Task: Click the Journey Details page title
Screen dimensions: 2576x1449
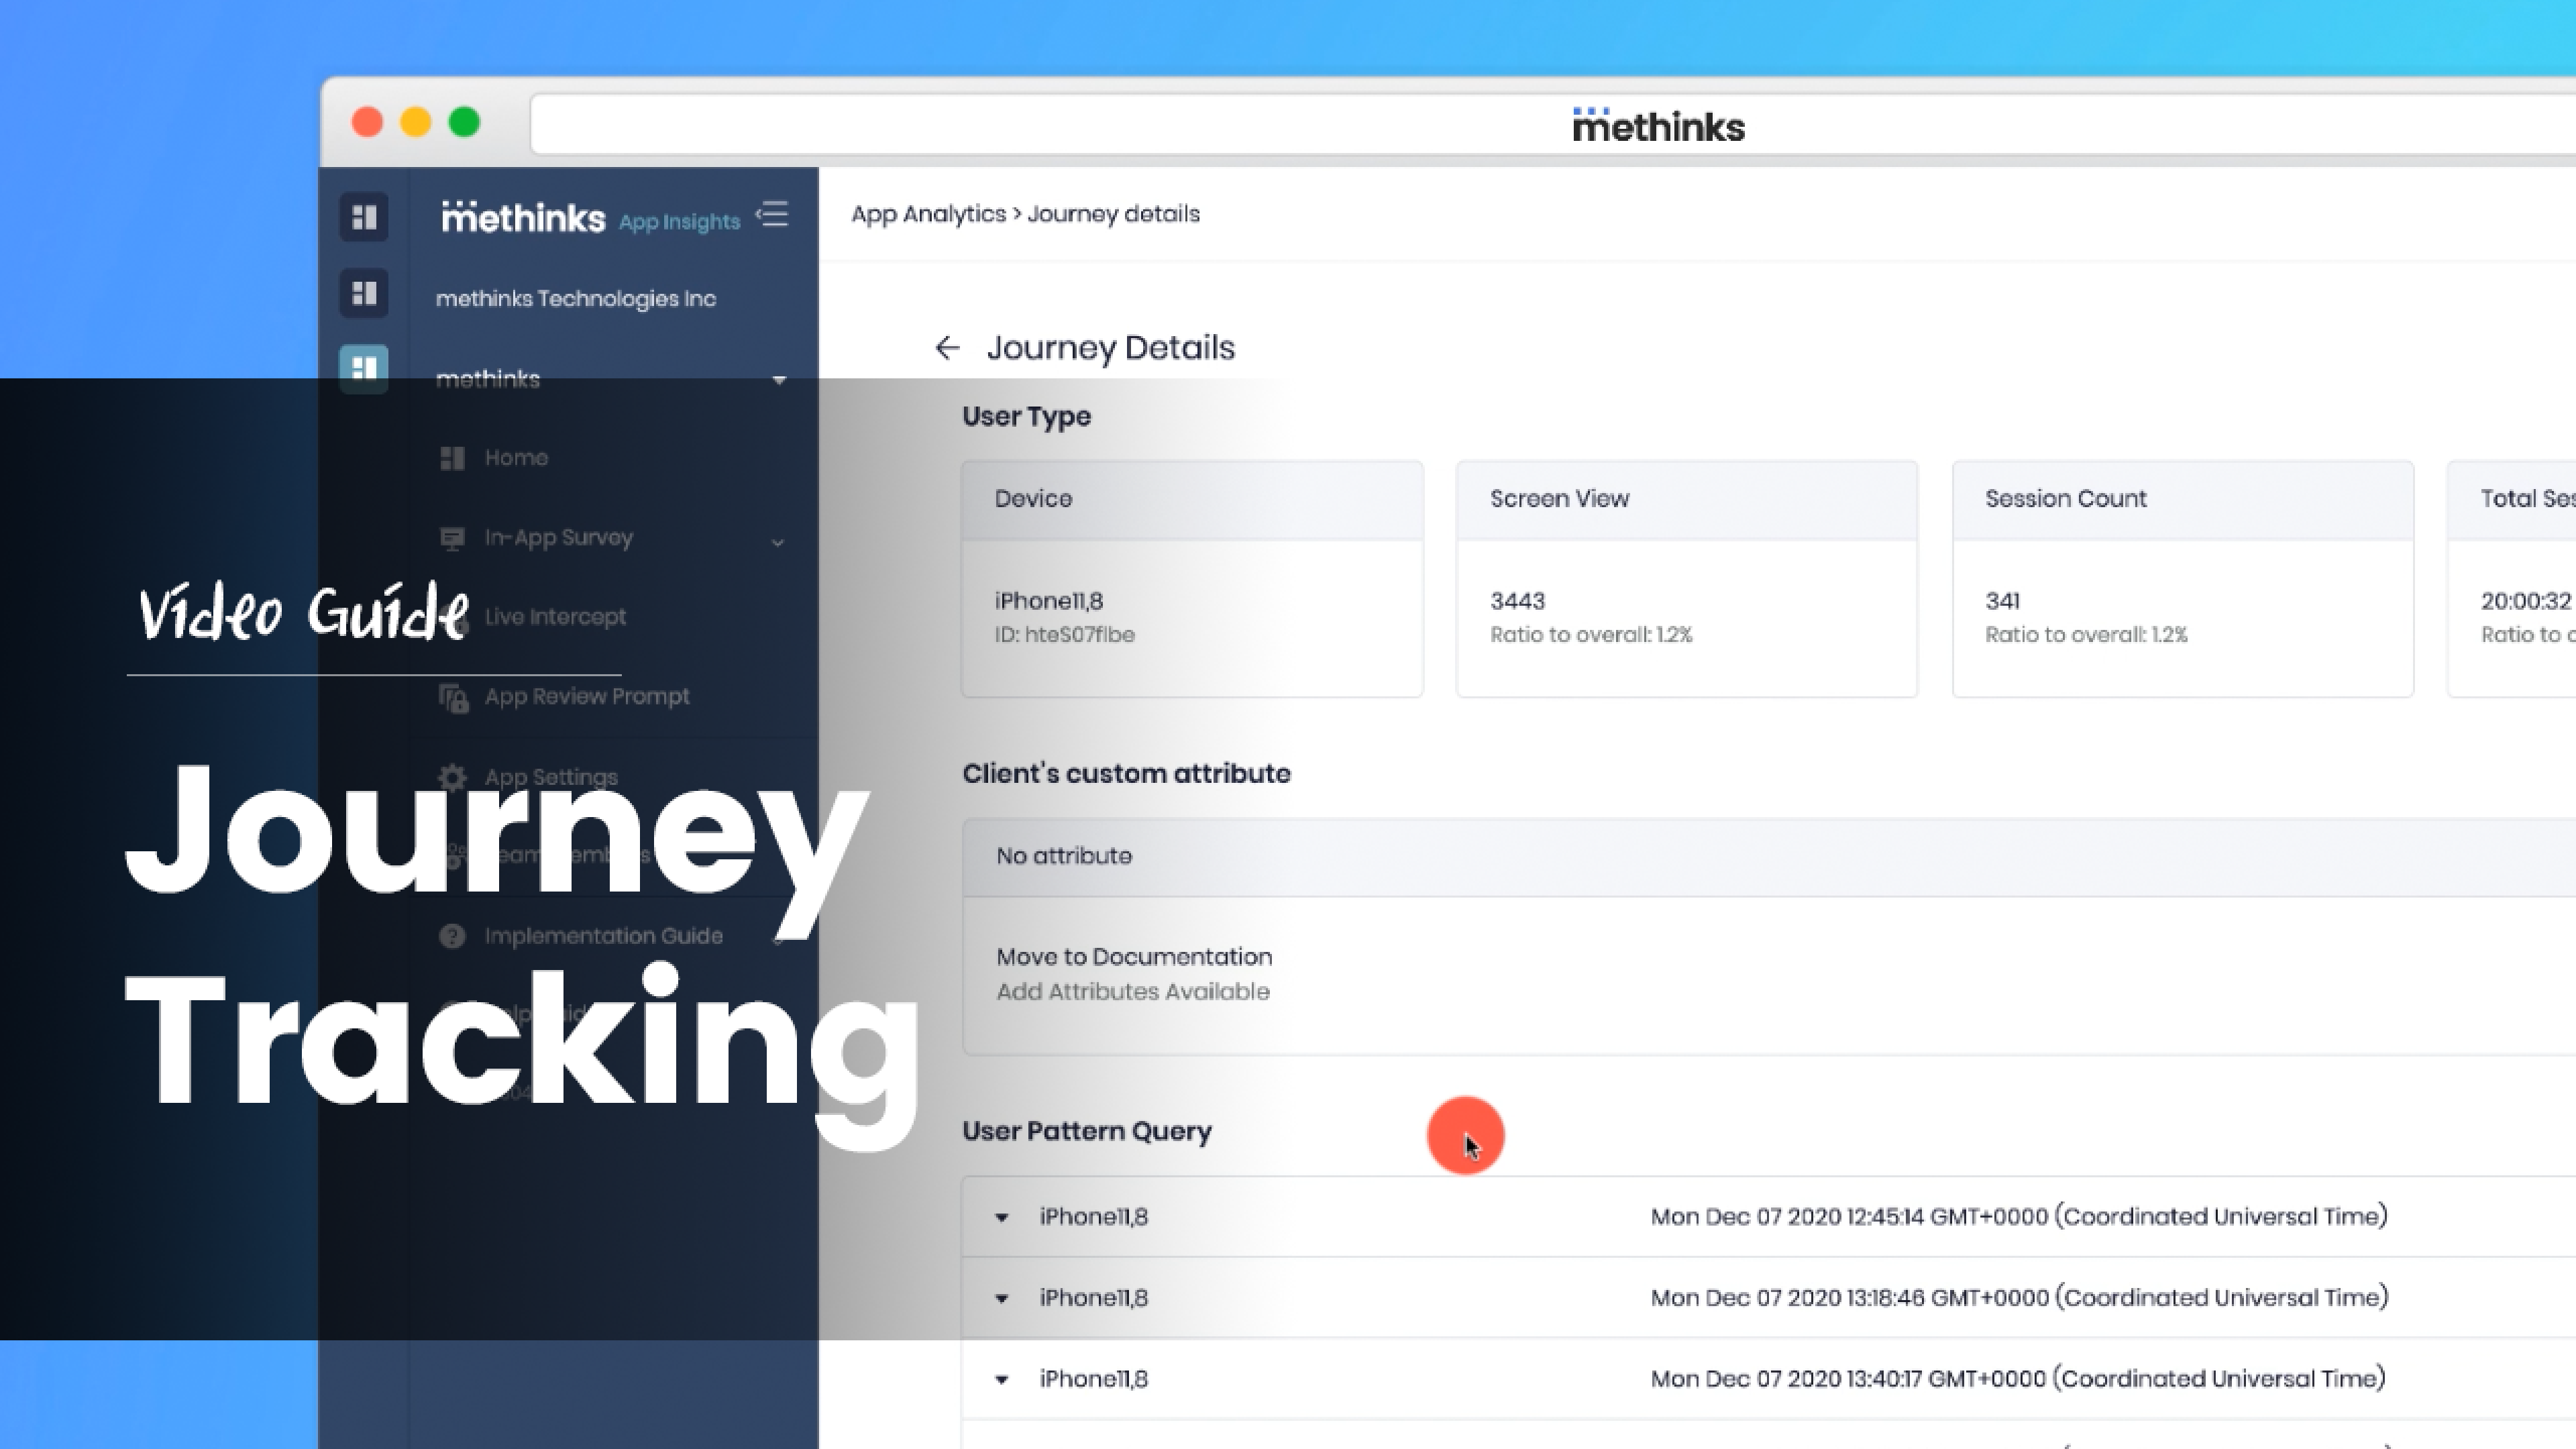Action: pos(1110,347)
